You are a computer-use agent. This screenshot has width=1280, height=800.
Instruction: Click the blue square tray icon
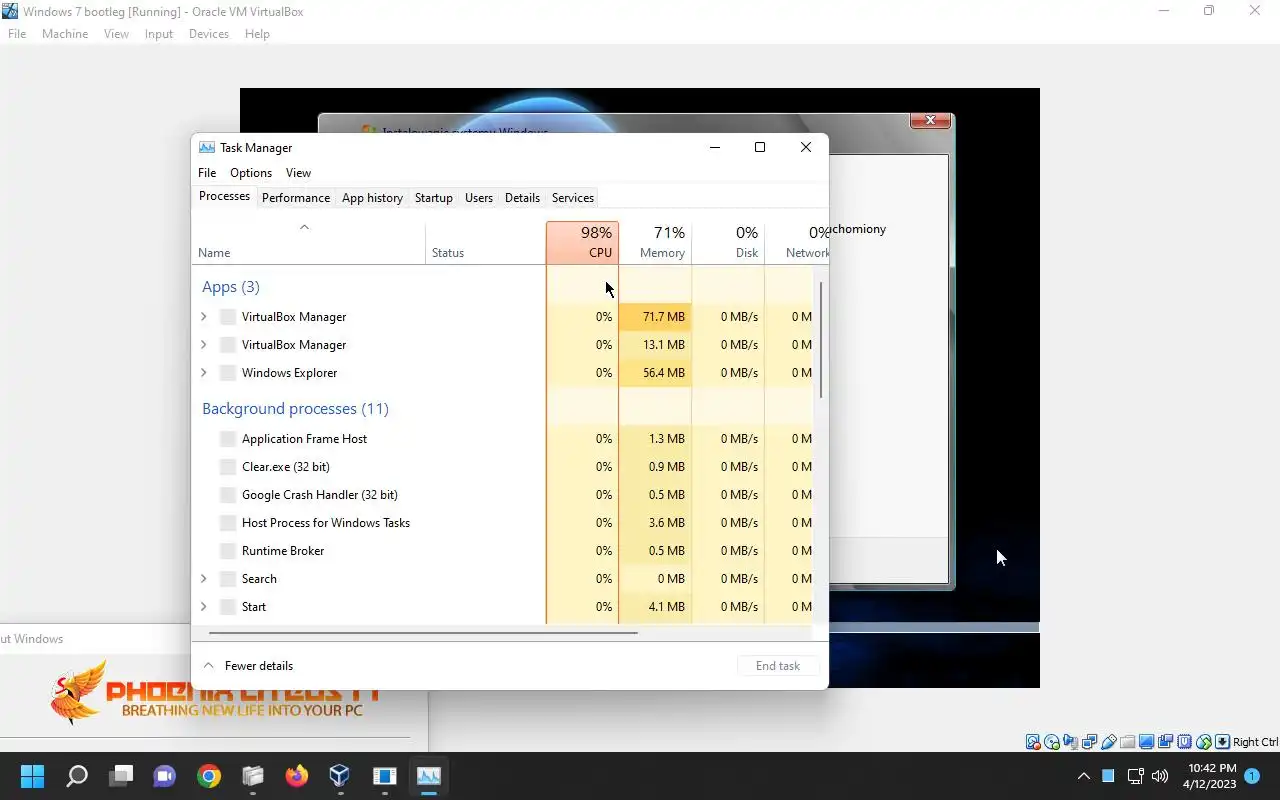(x=1108, y=776)
